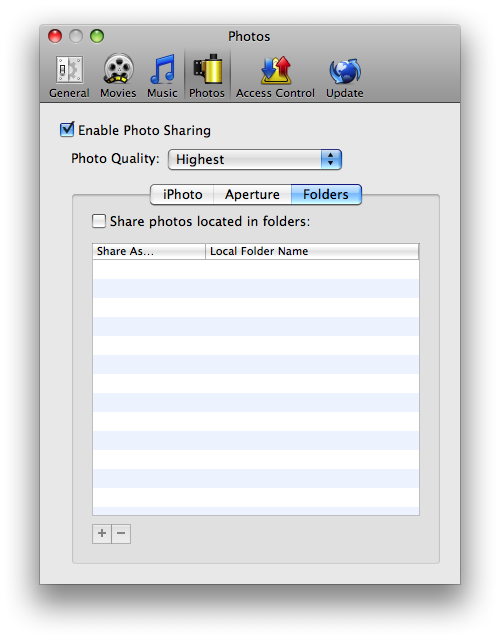Add a folder with the plus button
This screenshot has height=639, width=500.
(x=102, y=533)
